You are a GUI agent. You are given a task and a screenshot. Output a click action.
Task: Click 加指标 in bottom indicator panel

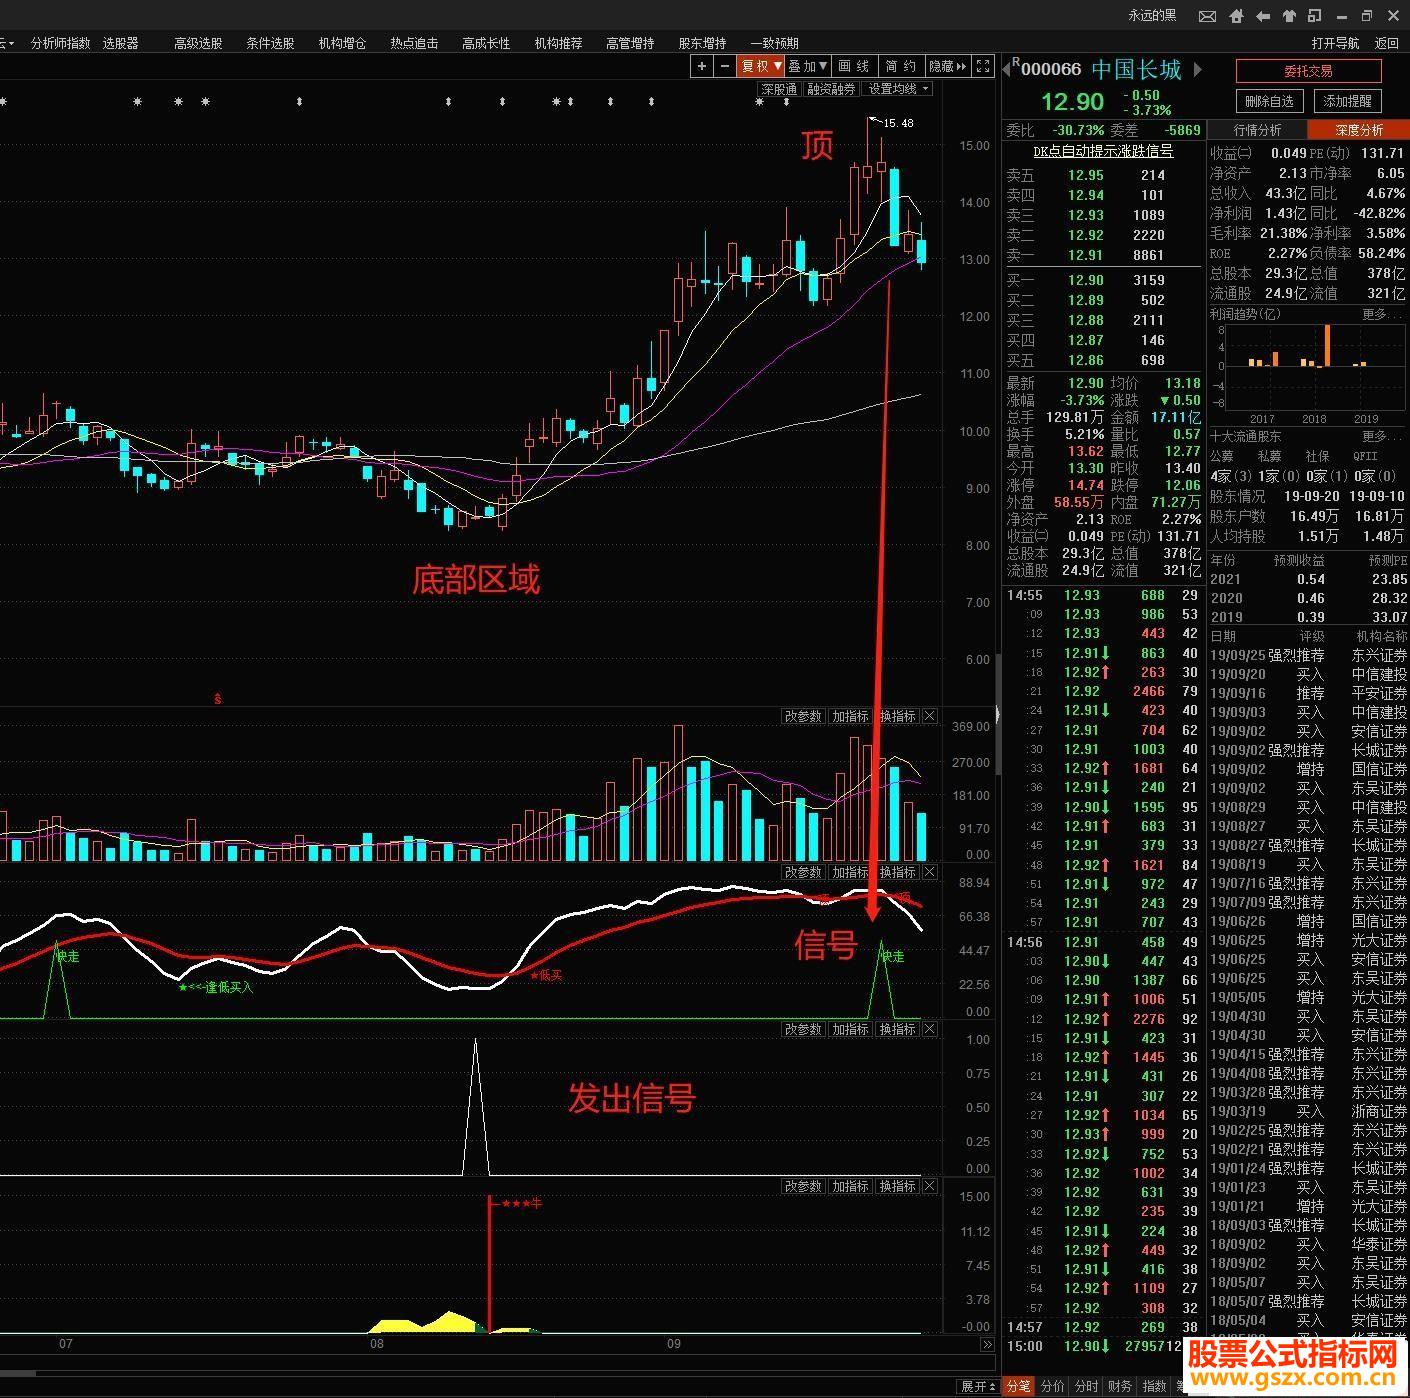click(850, 1186)
